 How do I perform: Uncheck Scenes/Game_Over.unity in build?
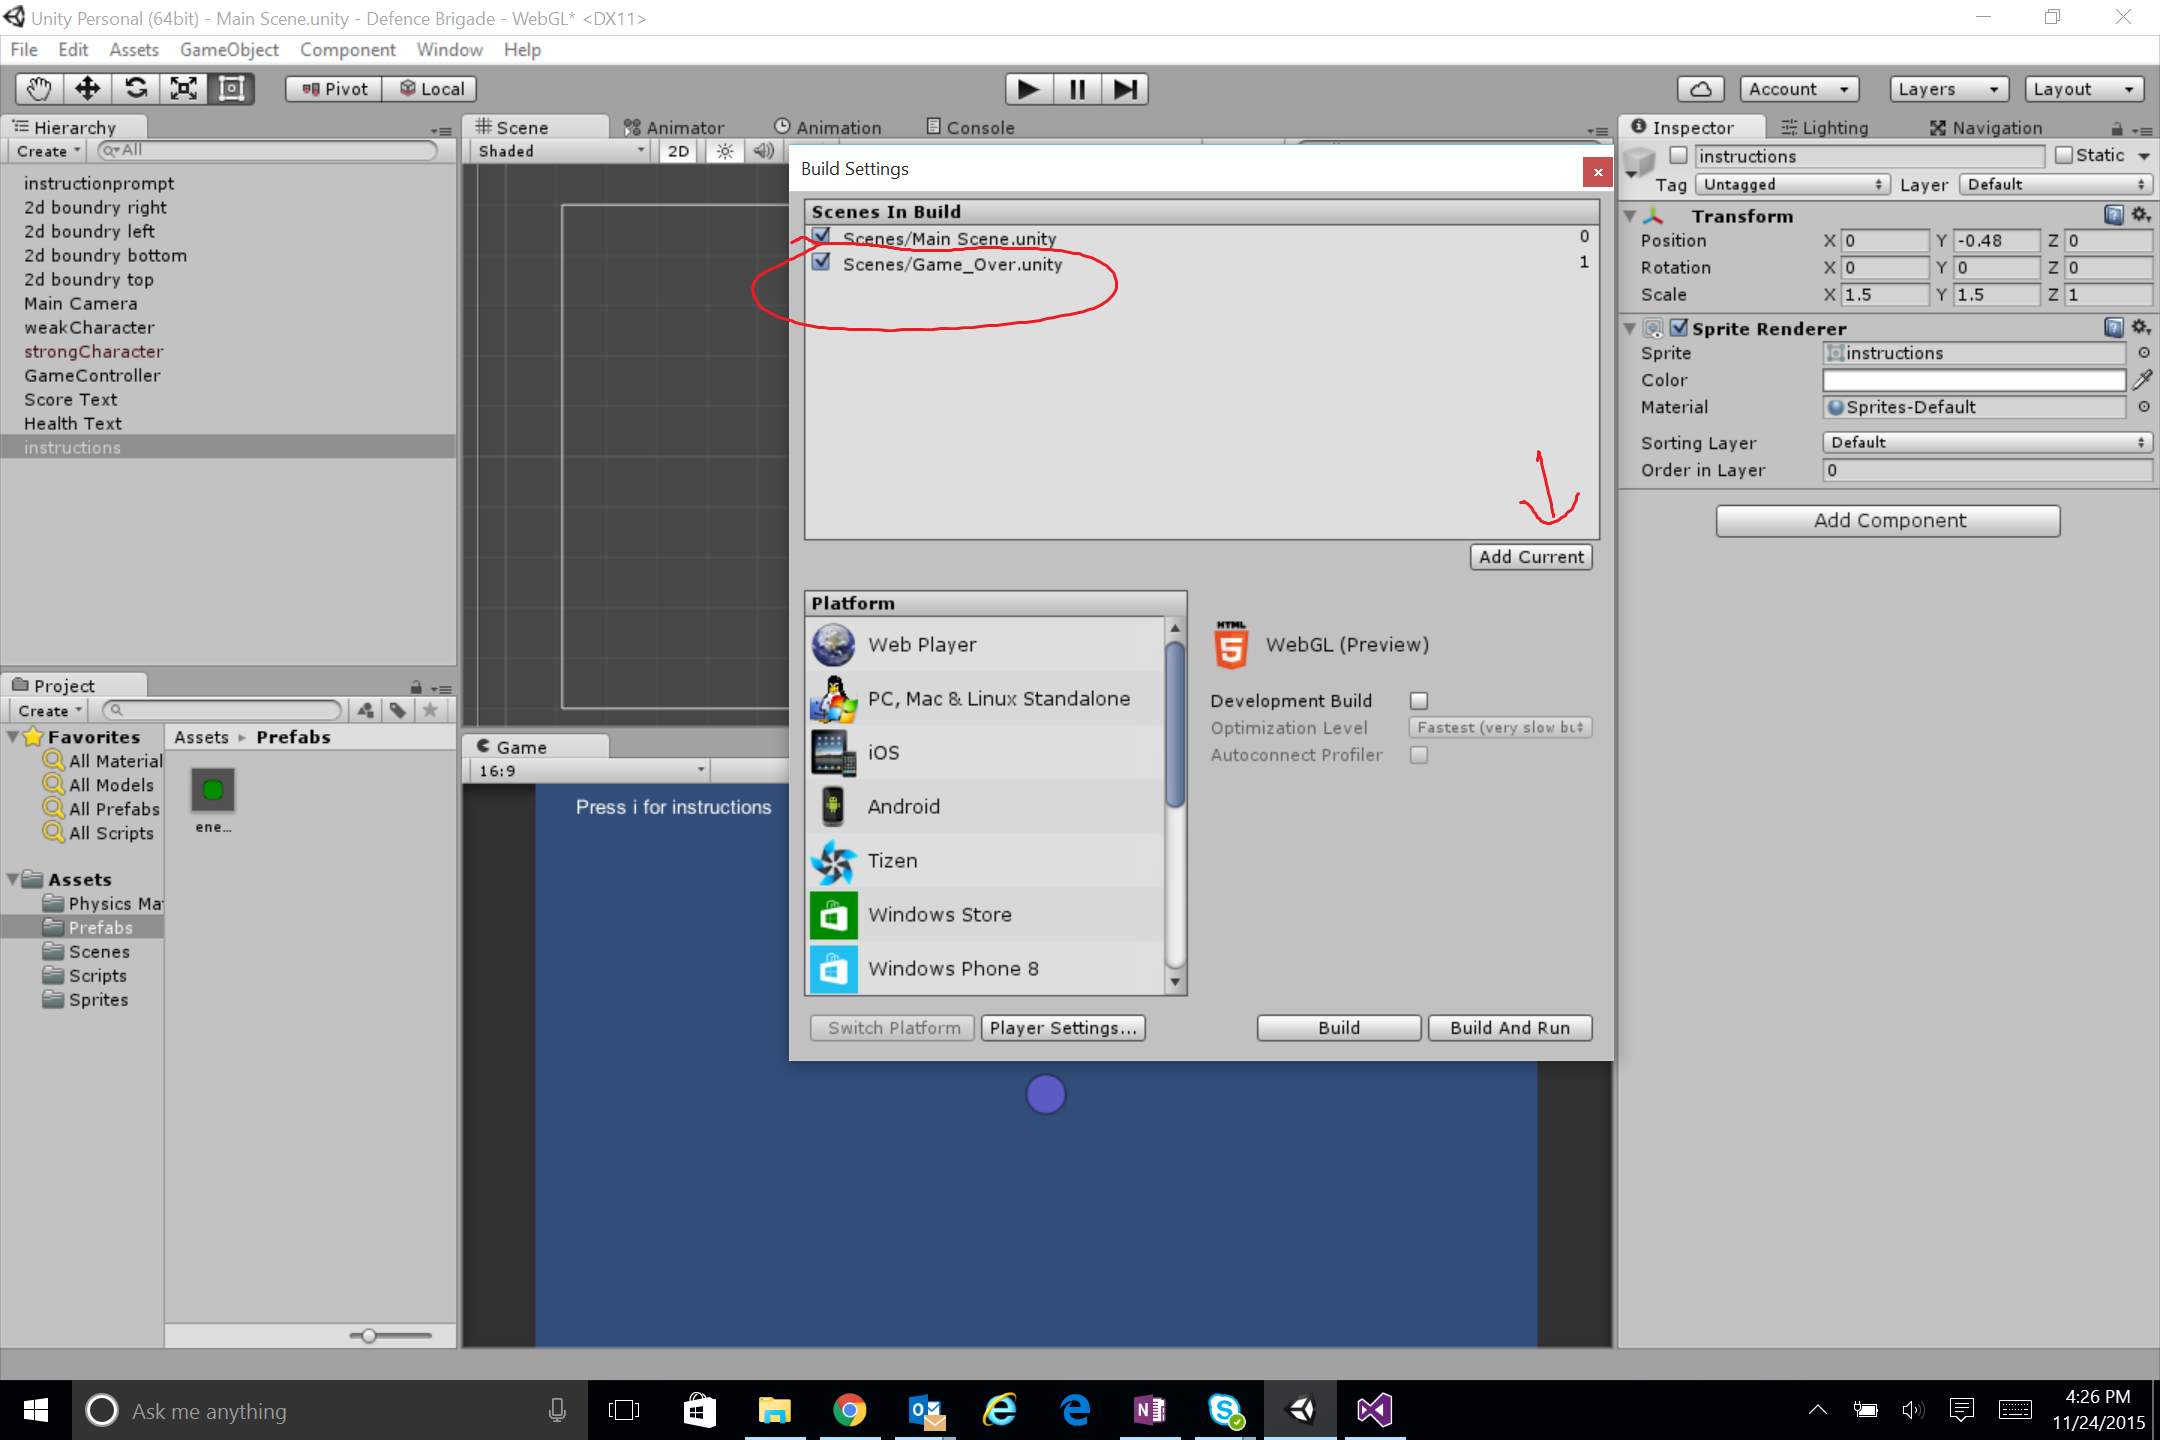(x=821, y=262)
